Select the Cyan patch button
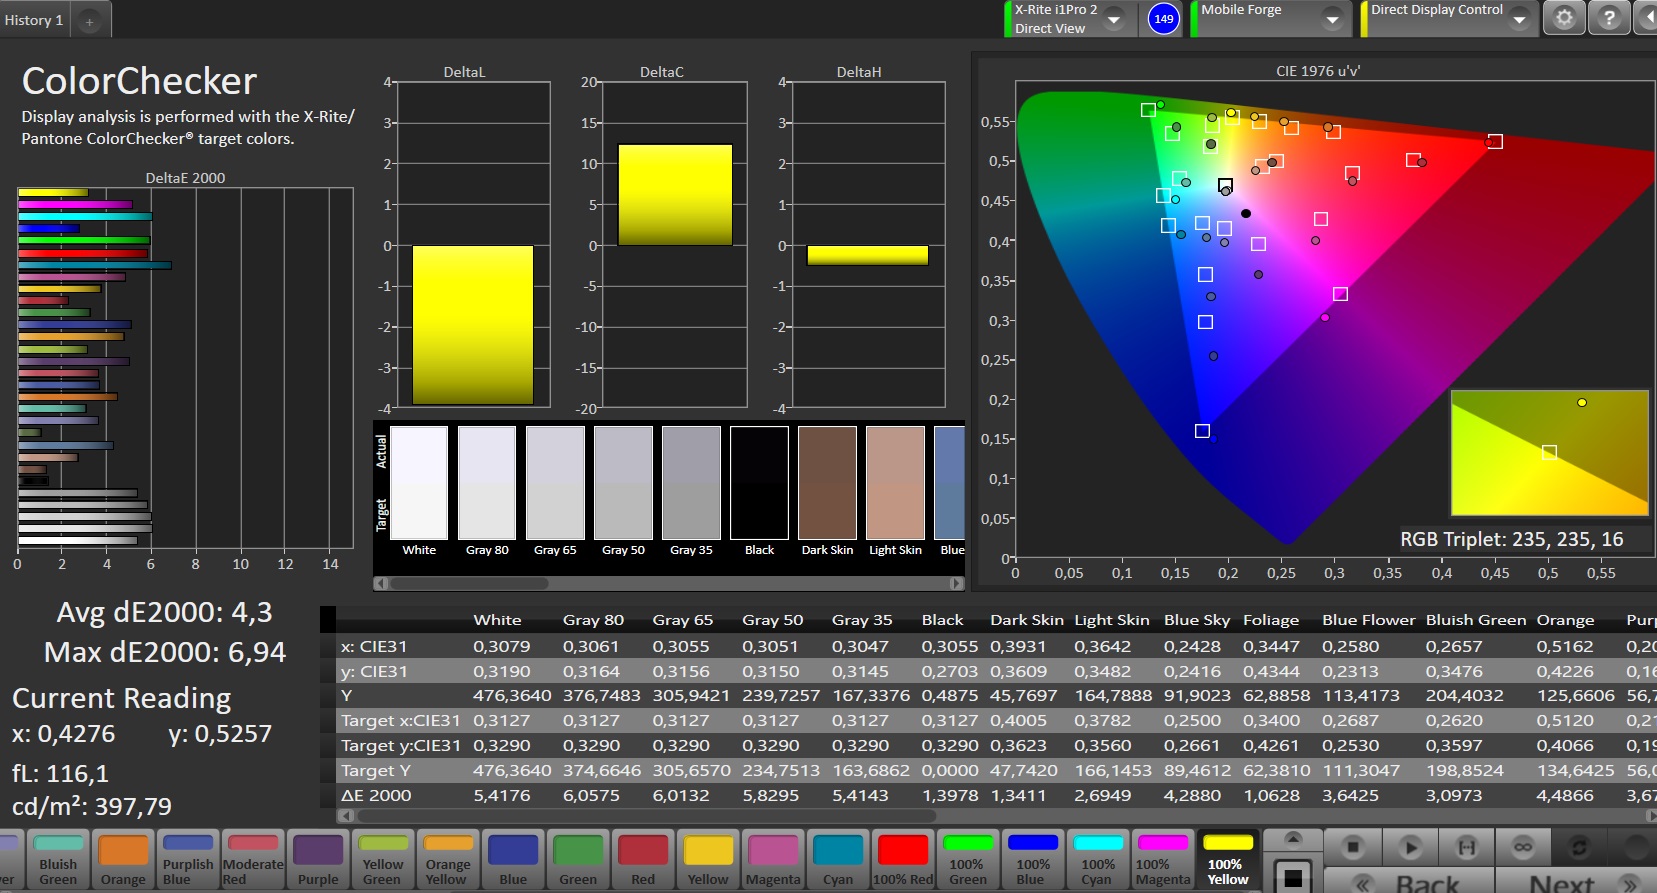This screenshot has height=893, width=1657. [x=838, y=859]
